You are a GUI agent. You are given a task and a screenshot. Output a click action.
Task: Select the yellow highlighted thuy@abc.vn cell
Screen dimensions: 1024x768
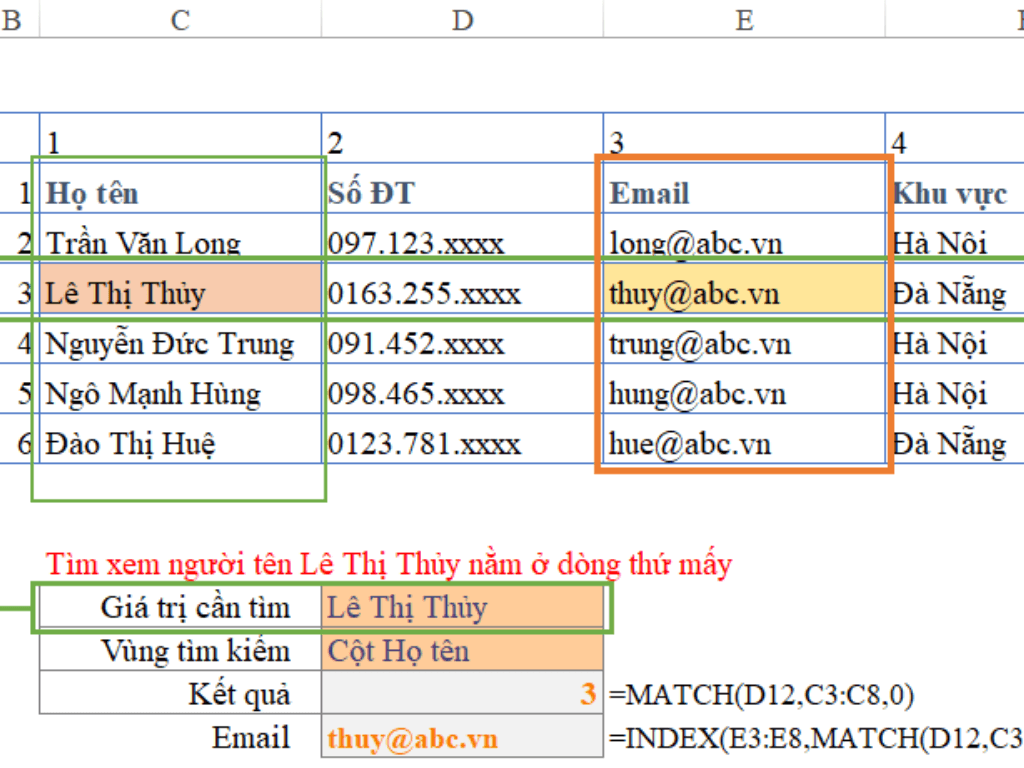click(x=744, y=294)
